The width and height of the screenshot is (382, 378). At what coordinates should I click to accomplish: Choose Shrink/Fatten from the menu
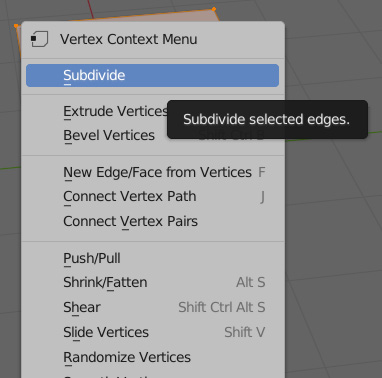tap(152, 283)
